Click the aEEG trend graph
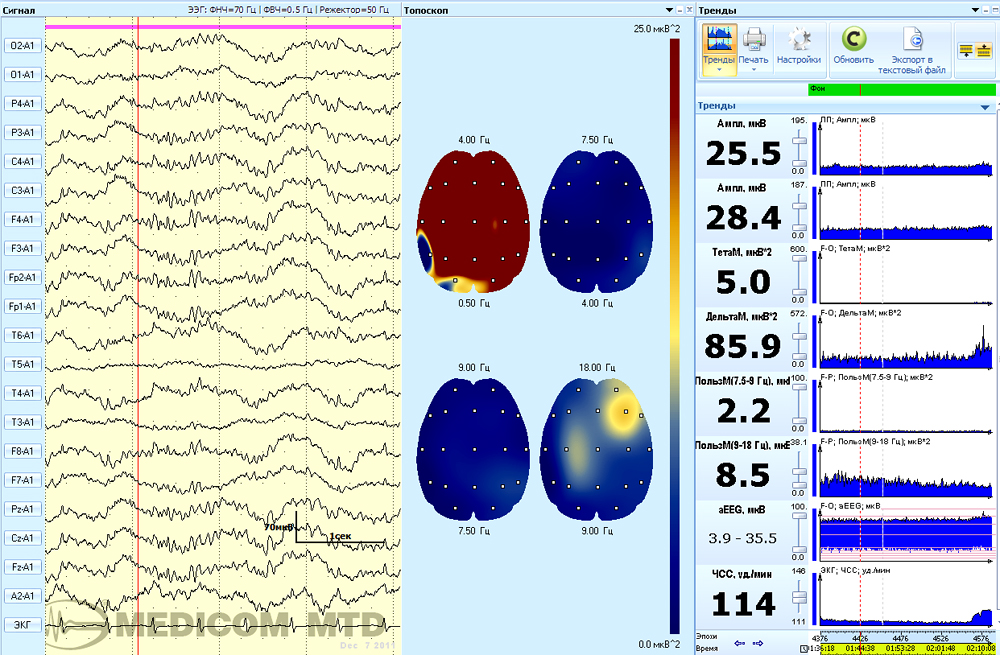This screenshot has width=1000, height=655. point(906,533)
